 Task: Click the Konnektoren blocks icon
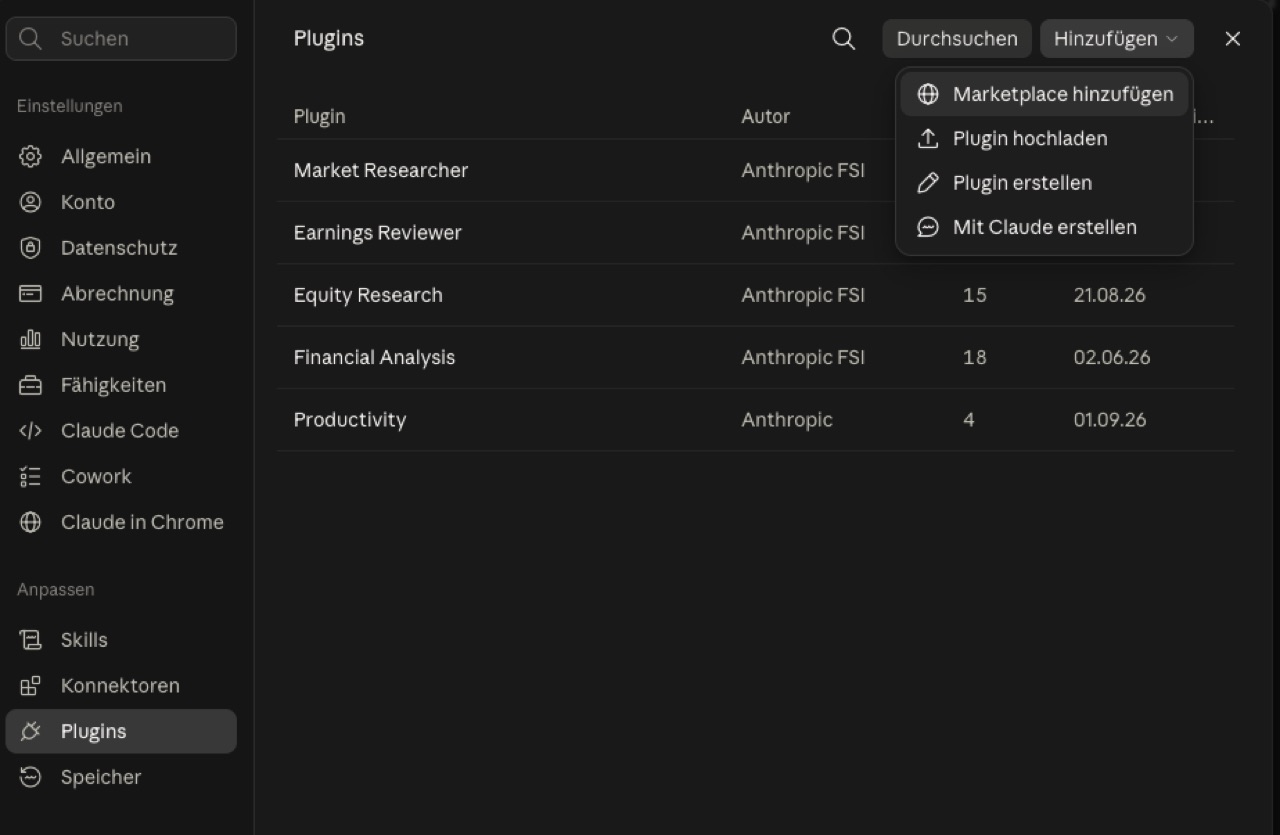coord(31,686)
